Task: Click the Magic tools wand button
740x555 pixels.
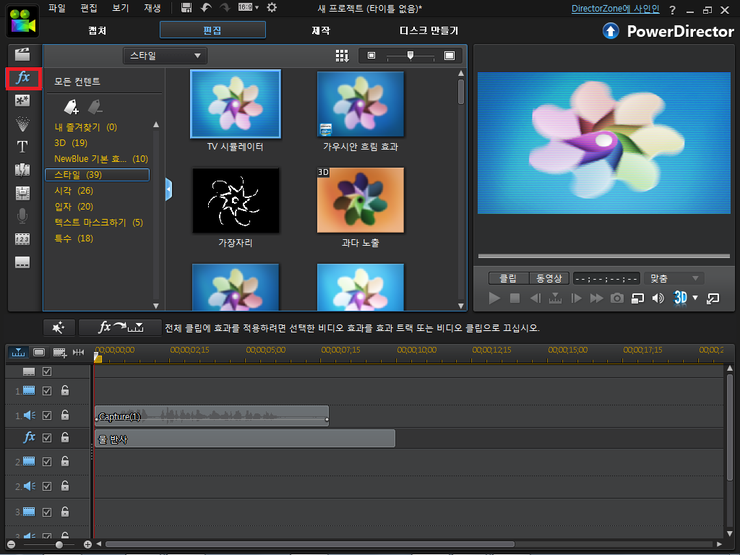Action: (59, 327)
